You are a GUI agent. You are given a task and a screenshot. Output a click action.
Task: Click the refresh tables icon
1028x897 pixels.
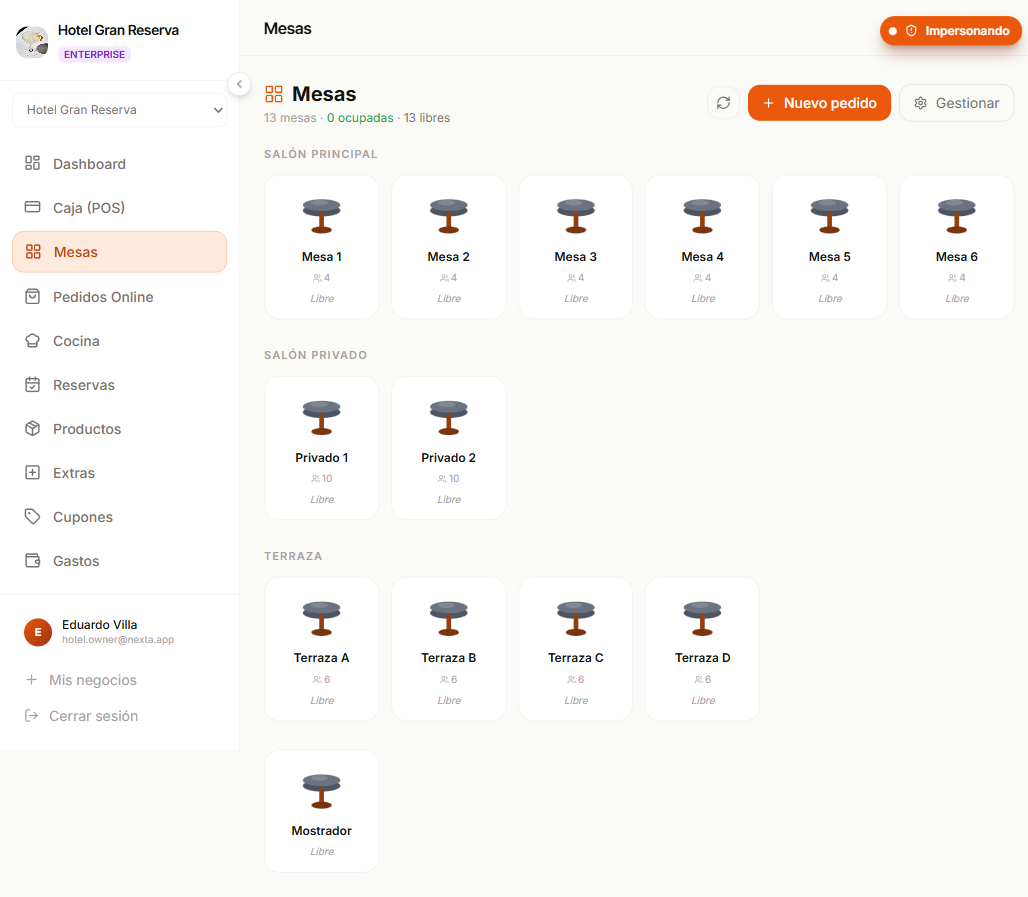(x=723, y=103)
